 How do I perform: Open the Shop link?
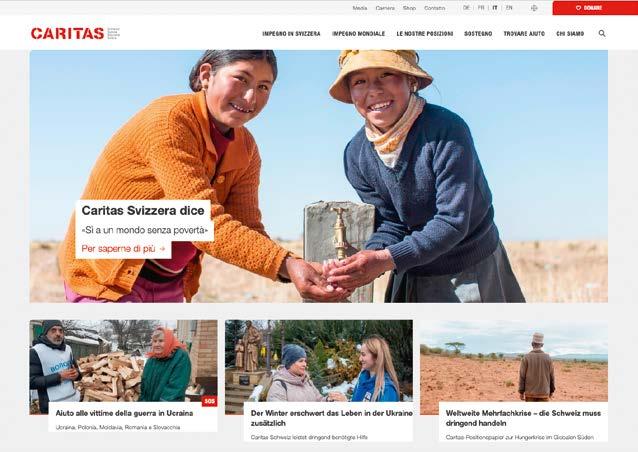tap(409, 8)
